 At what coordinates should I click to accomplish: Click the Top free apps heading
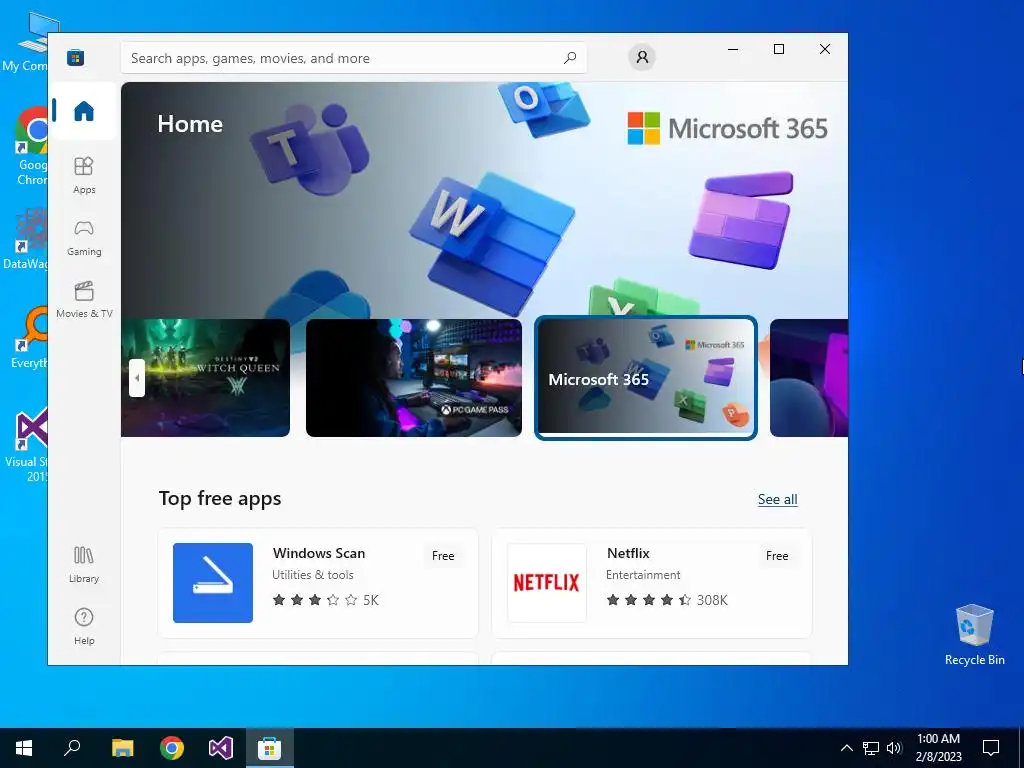pos(220,499)
